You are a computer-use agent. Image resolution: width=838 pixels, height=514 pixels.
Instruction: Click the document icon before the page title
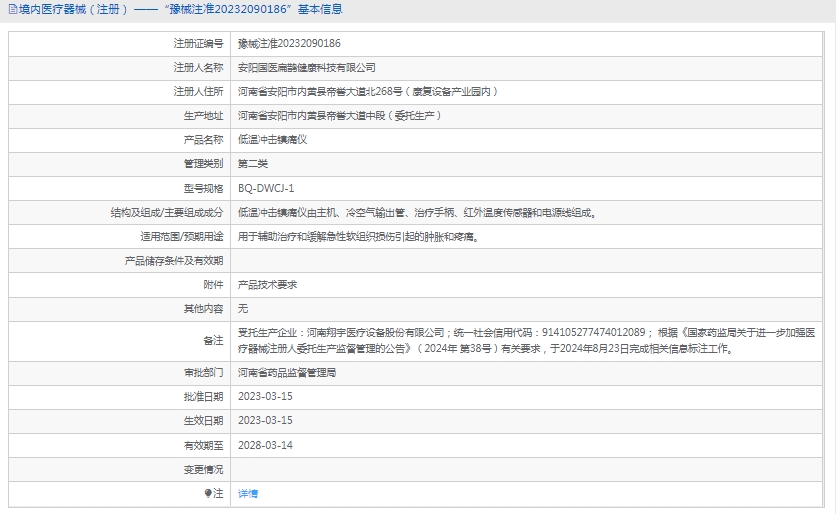(11, 10)
